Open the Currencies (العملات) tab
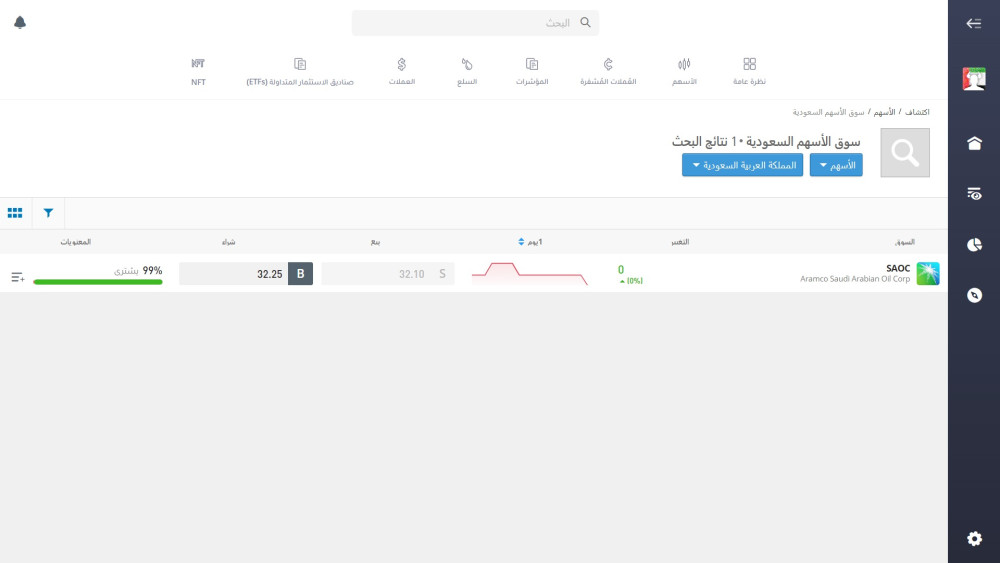 pos(402,72)
